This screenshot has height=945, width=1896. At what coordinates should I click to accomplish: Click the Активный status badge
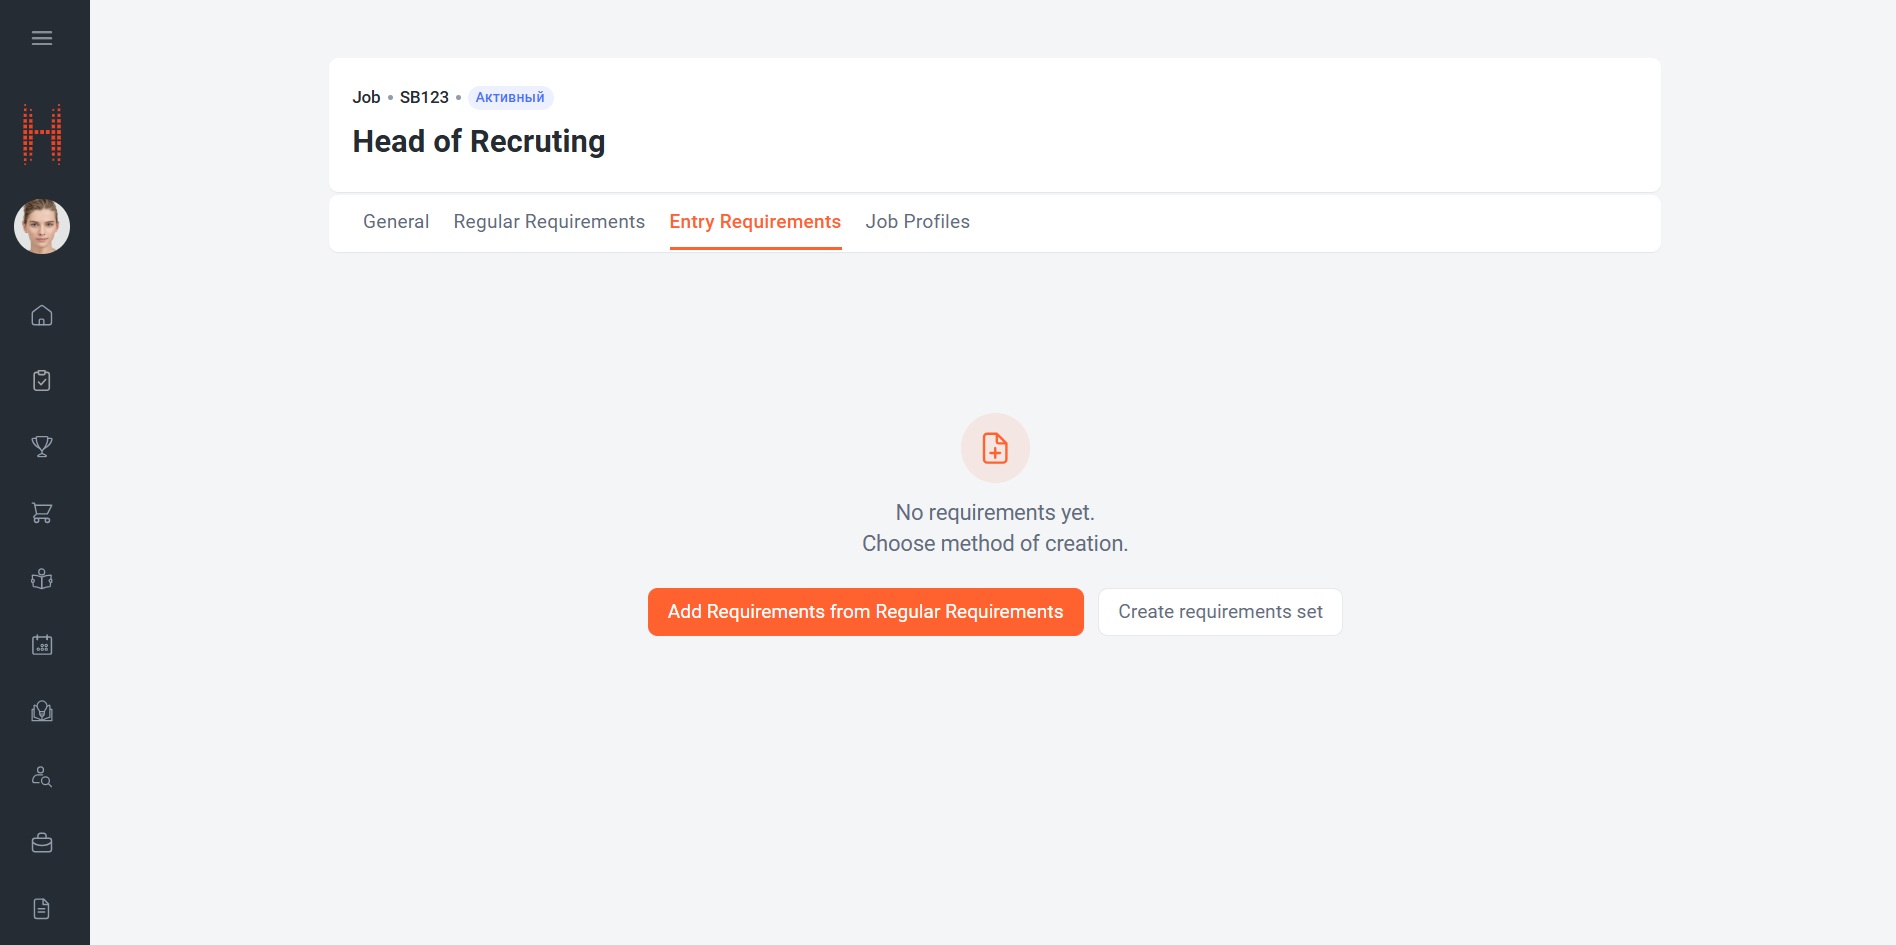coord(510,97)
